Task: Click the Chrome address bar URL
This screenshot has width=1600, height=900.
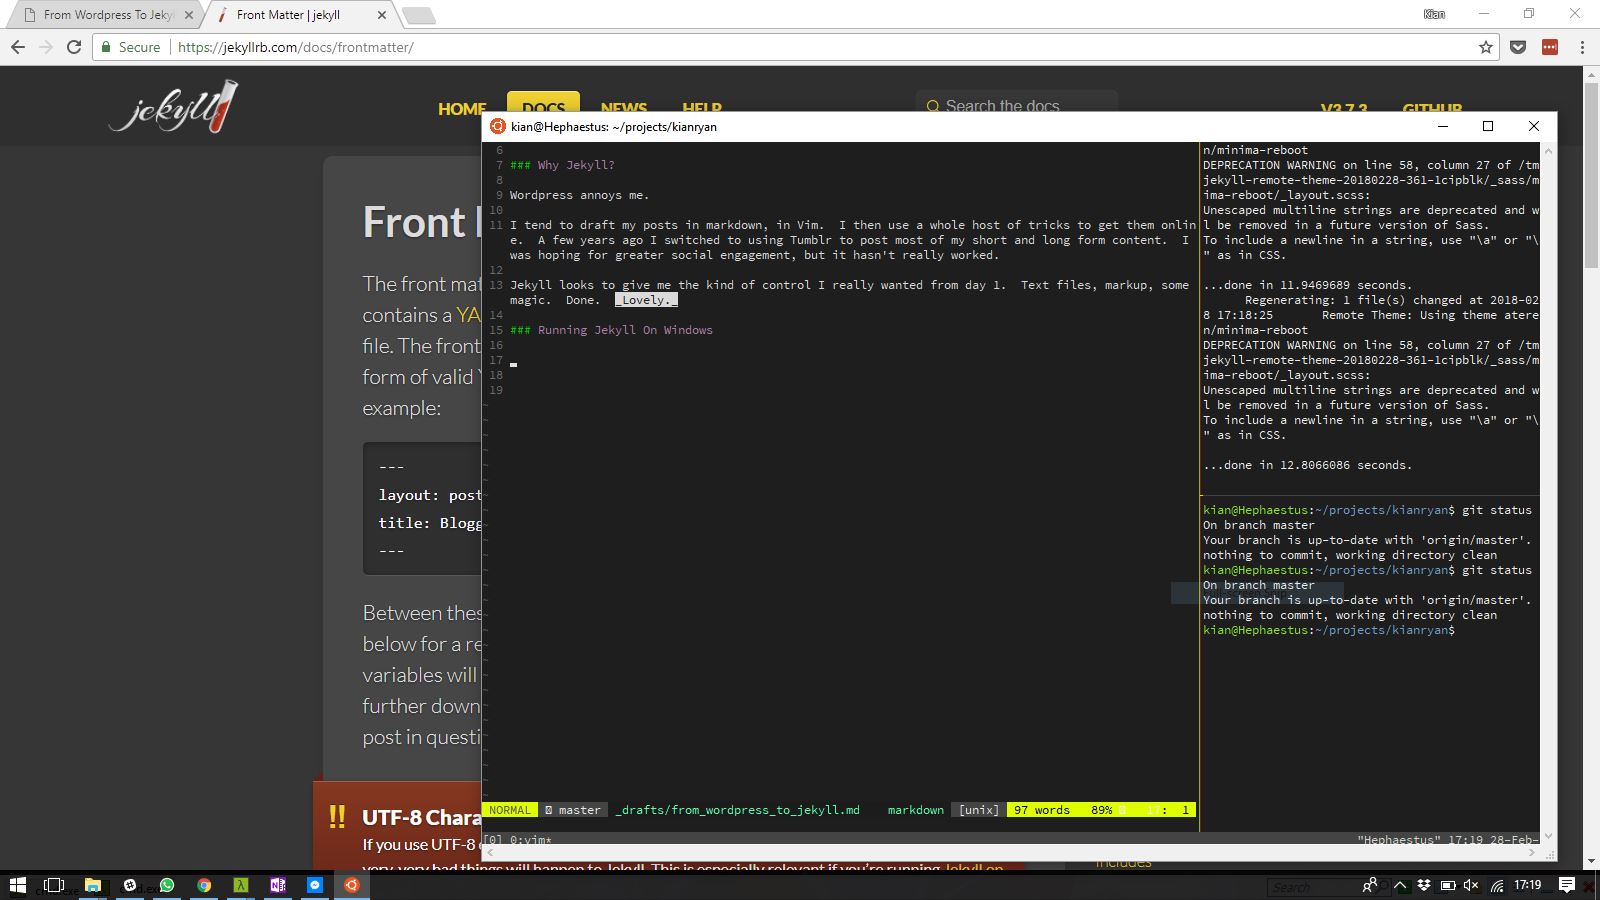Action: (x=296, y=47)
